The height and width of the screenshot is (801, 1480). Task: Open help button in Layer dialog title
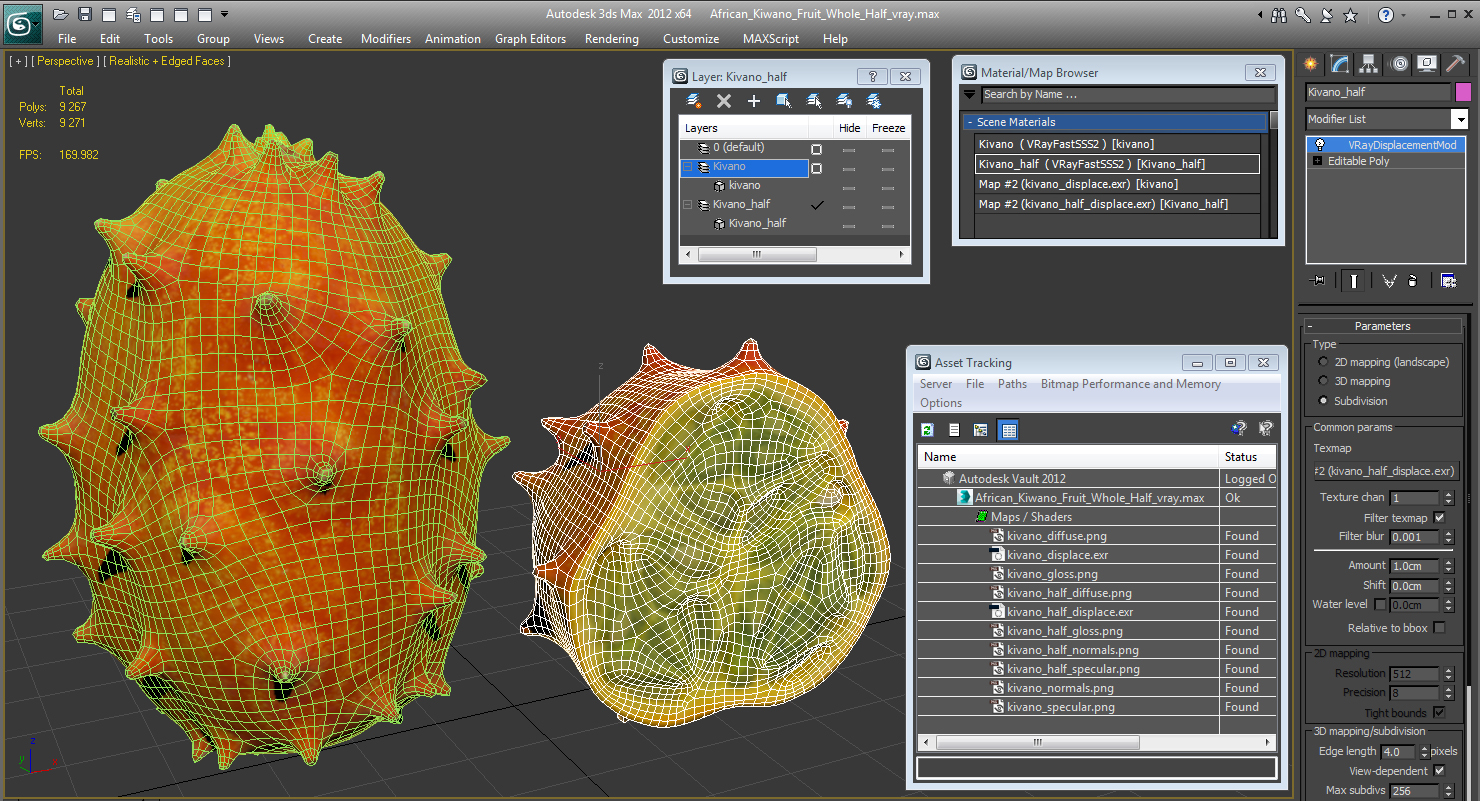pos(872,76)
